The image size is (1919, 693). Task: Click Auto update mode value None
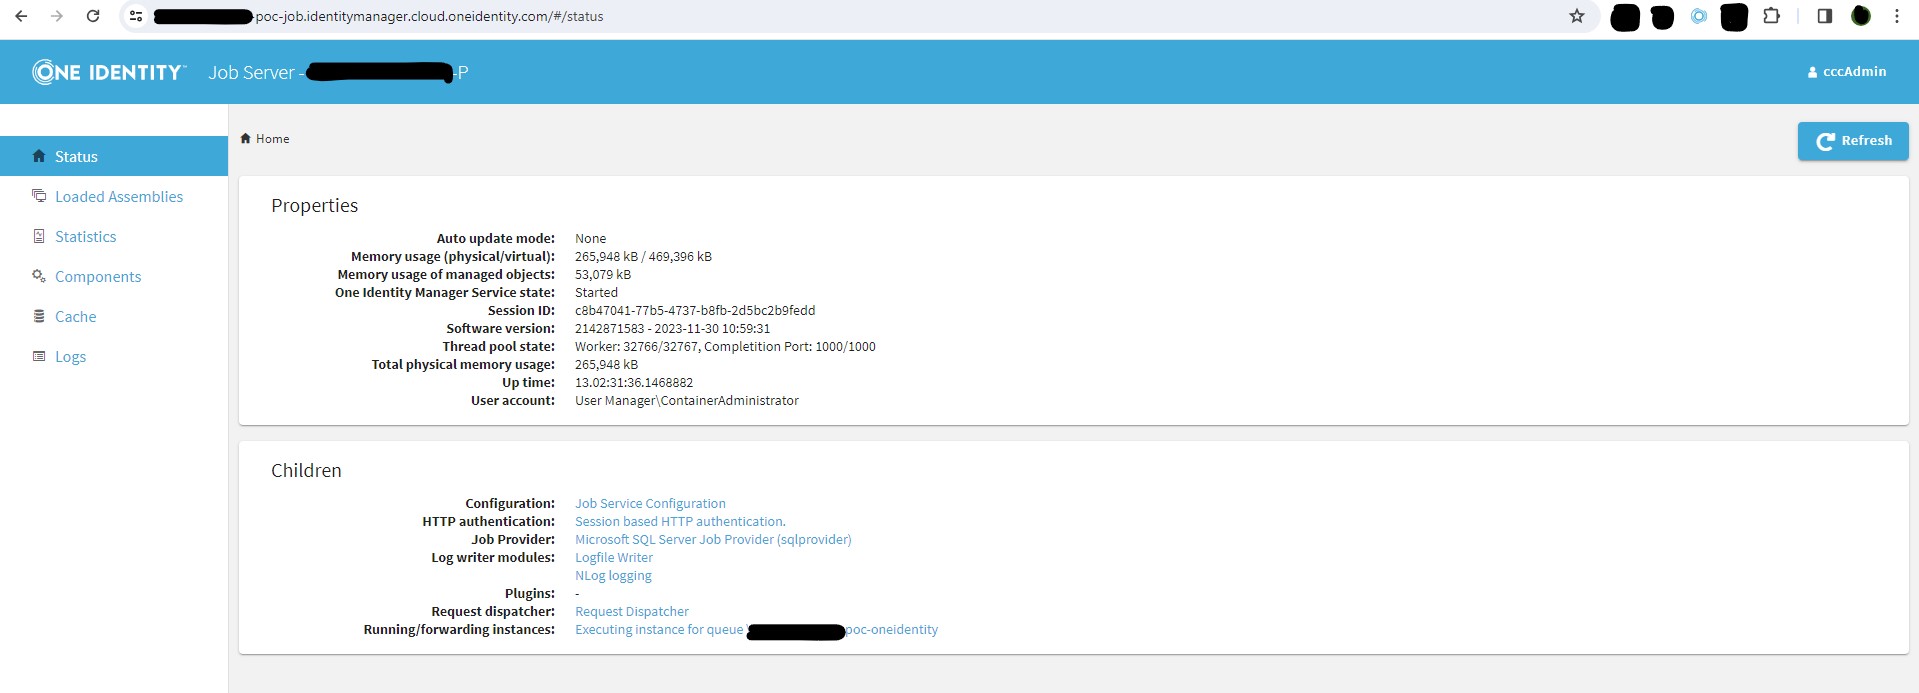[x=590, y=239]
